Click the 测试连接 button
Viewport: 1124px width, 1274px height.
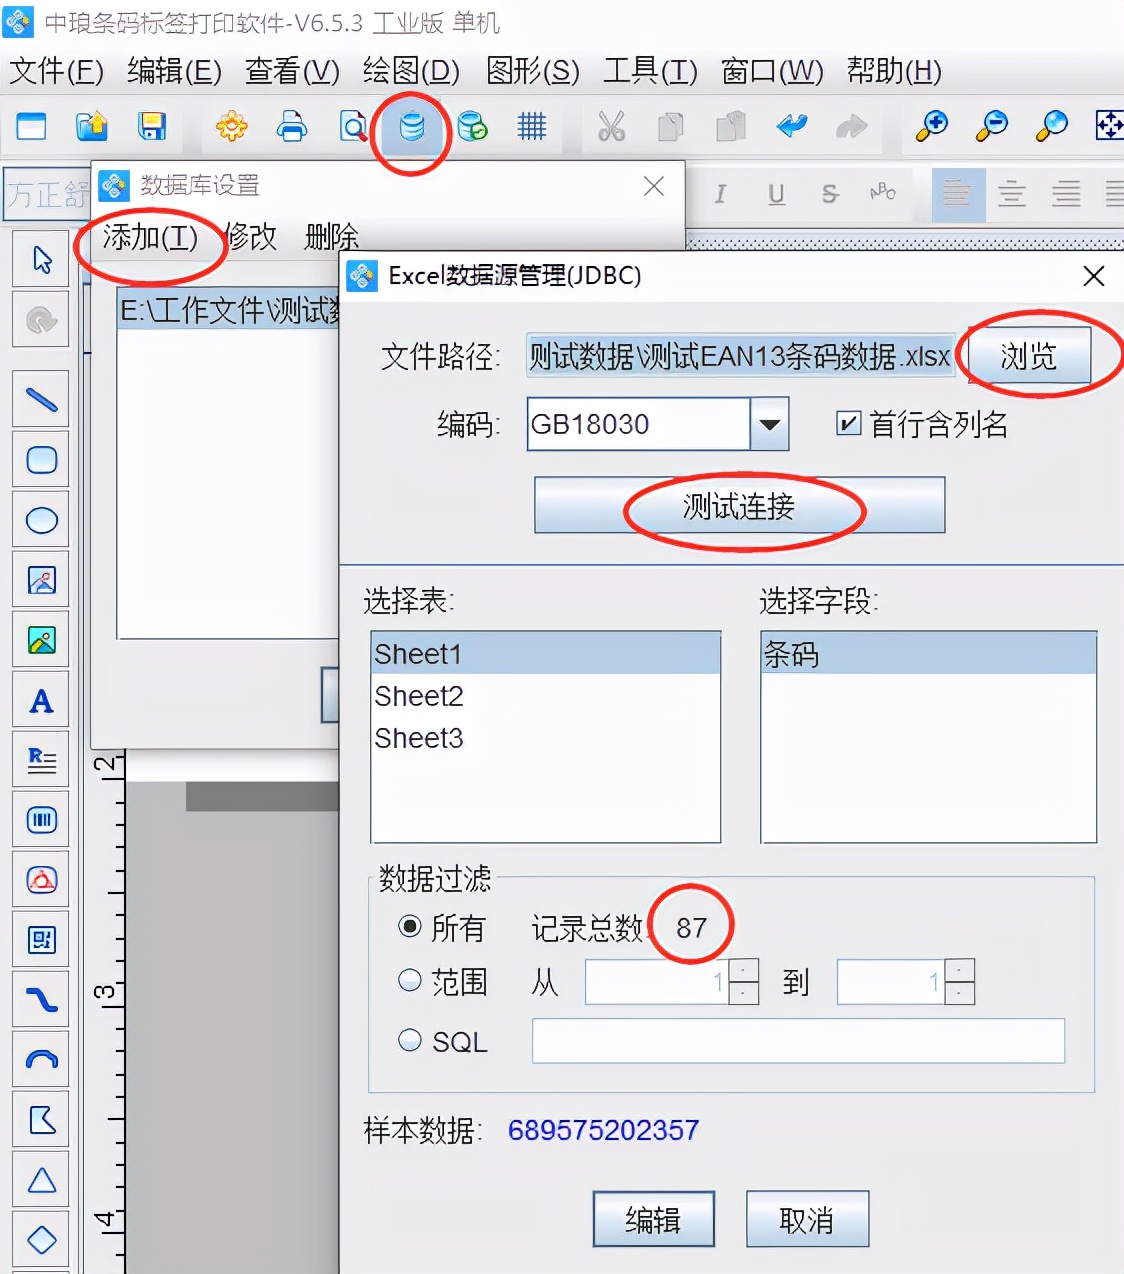click(739, 505)
